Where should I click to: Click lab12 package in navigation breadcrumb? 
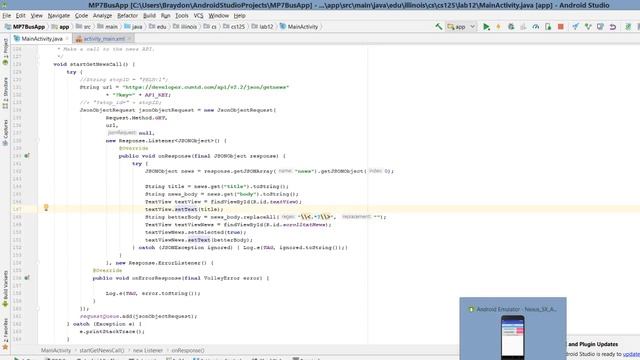point(262,27)
